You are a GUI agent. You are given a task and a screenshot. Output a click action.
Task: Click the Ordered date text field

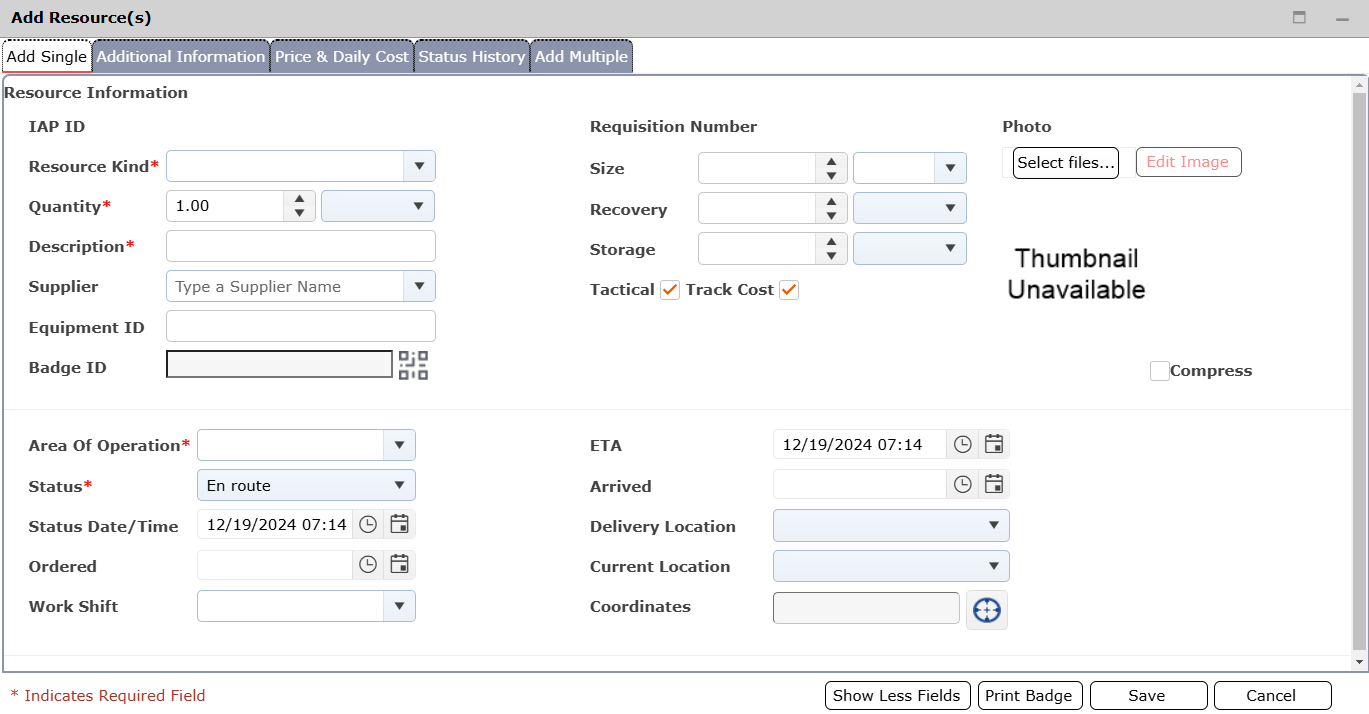tap(275, 564)
